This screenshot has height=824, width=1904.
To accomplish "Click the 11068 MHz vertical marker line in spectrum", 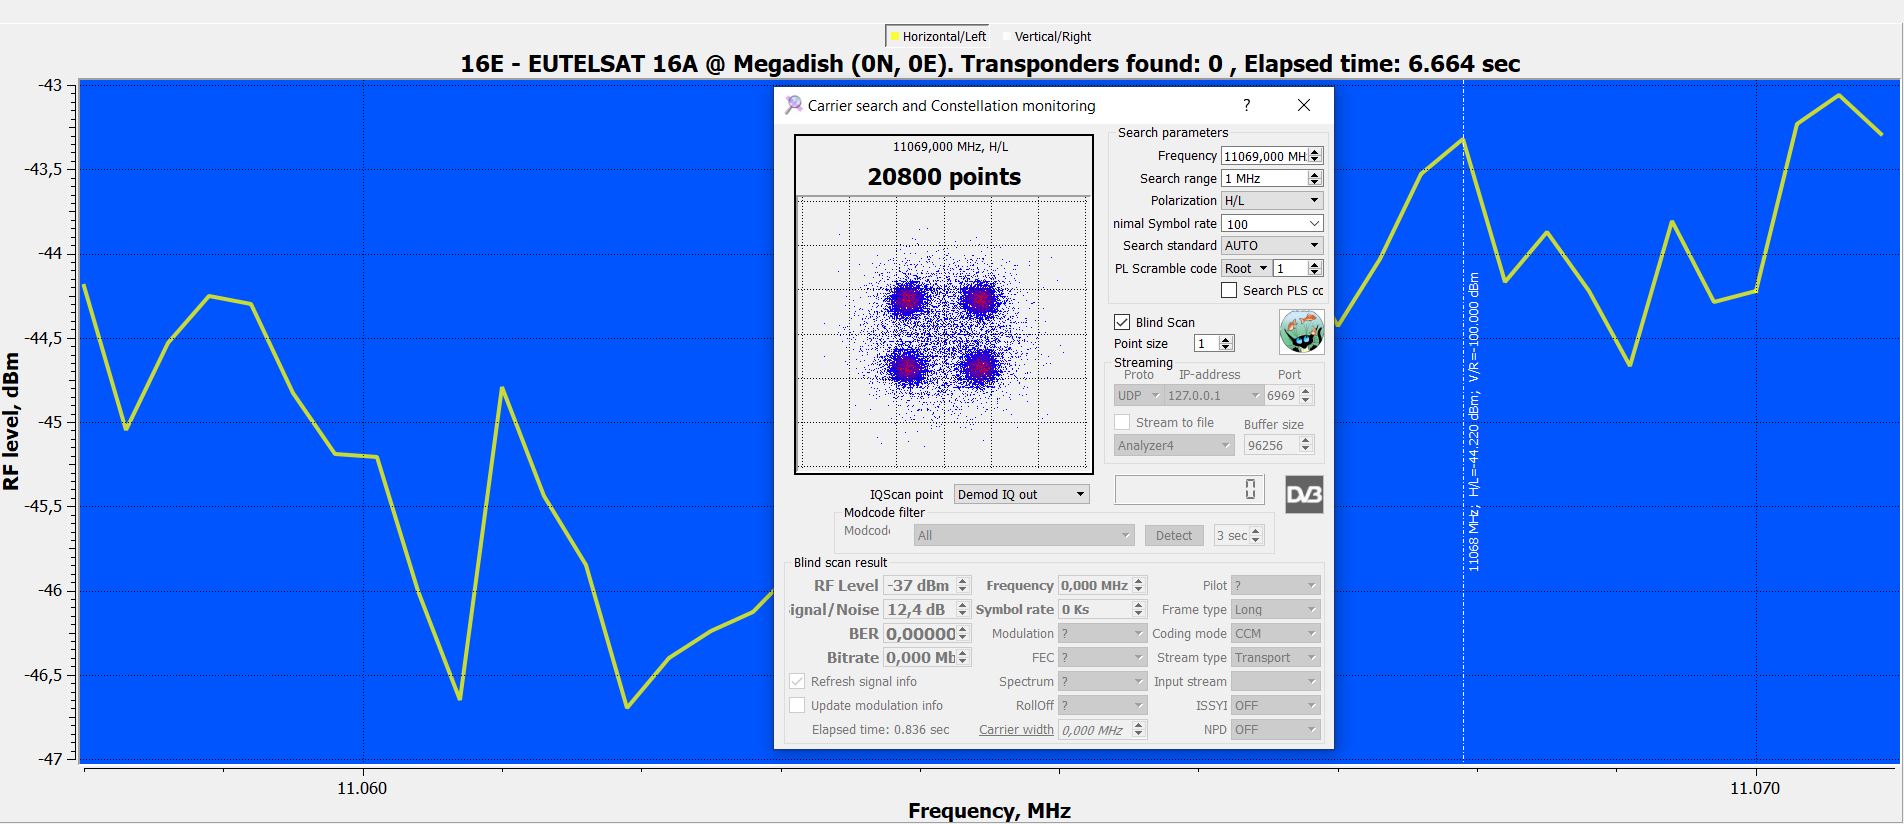I will (x=1463, y=420).
